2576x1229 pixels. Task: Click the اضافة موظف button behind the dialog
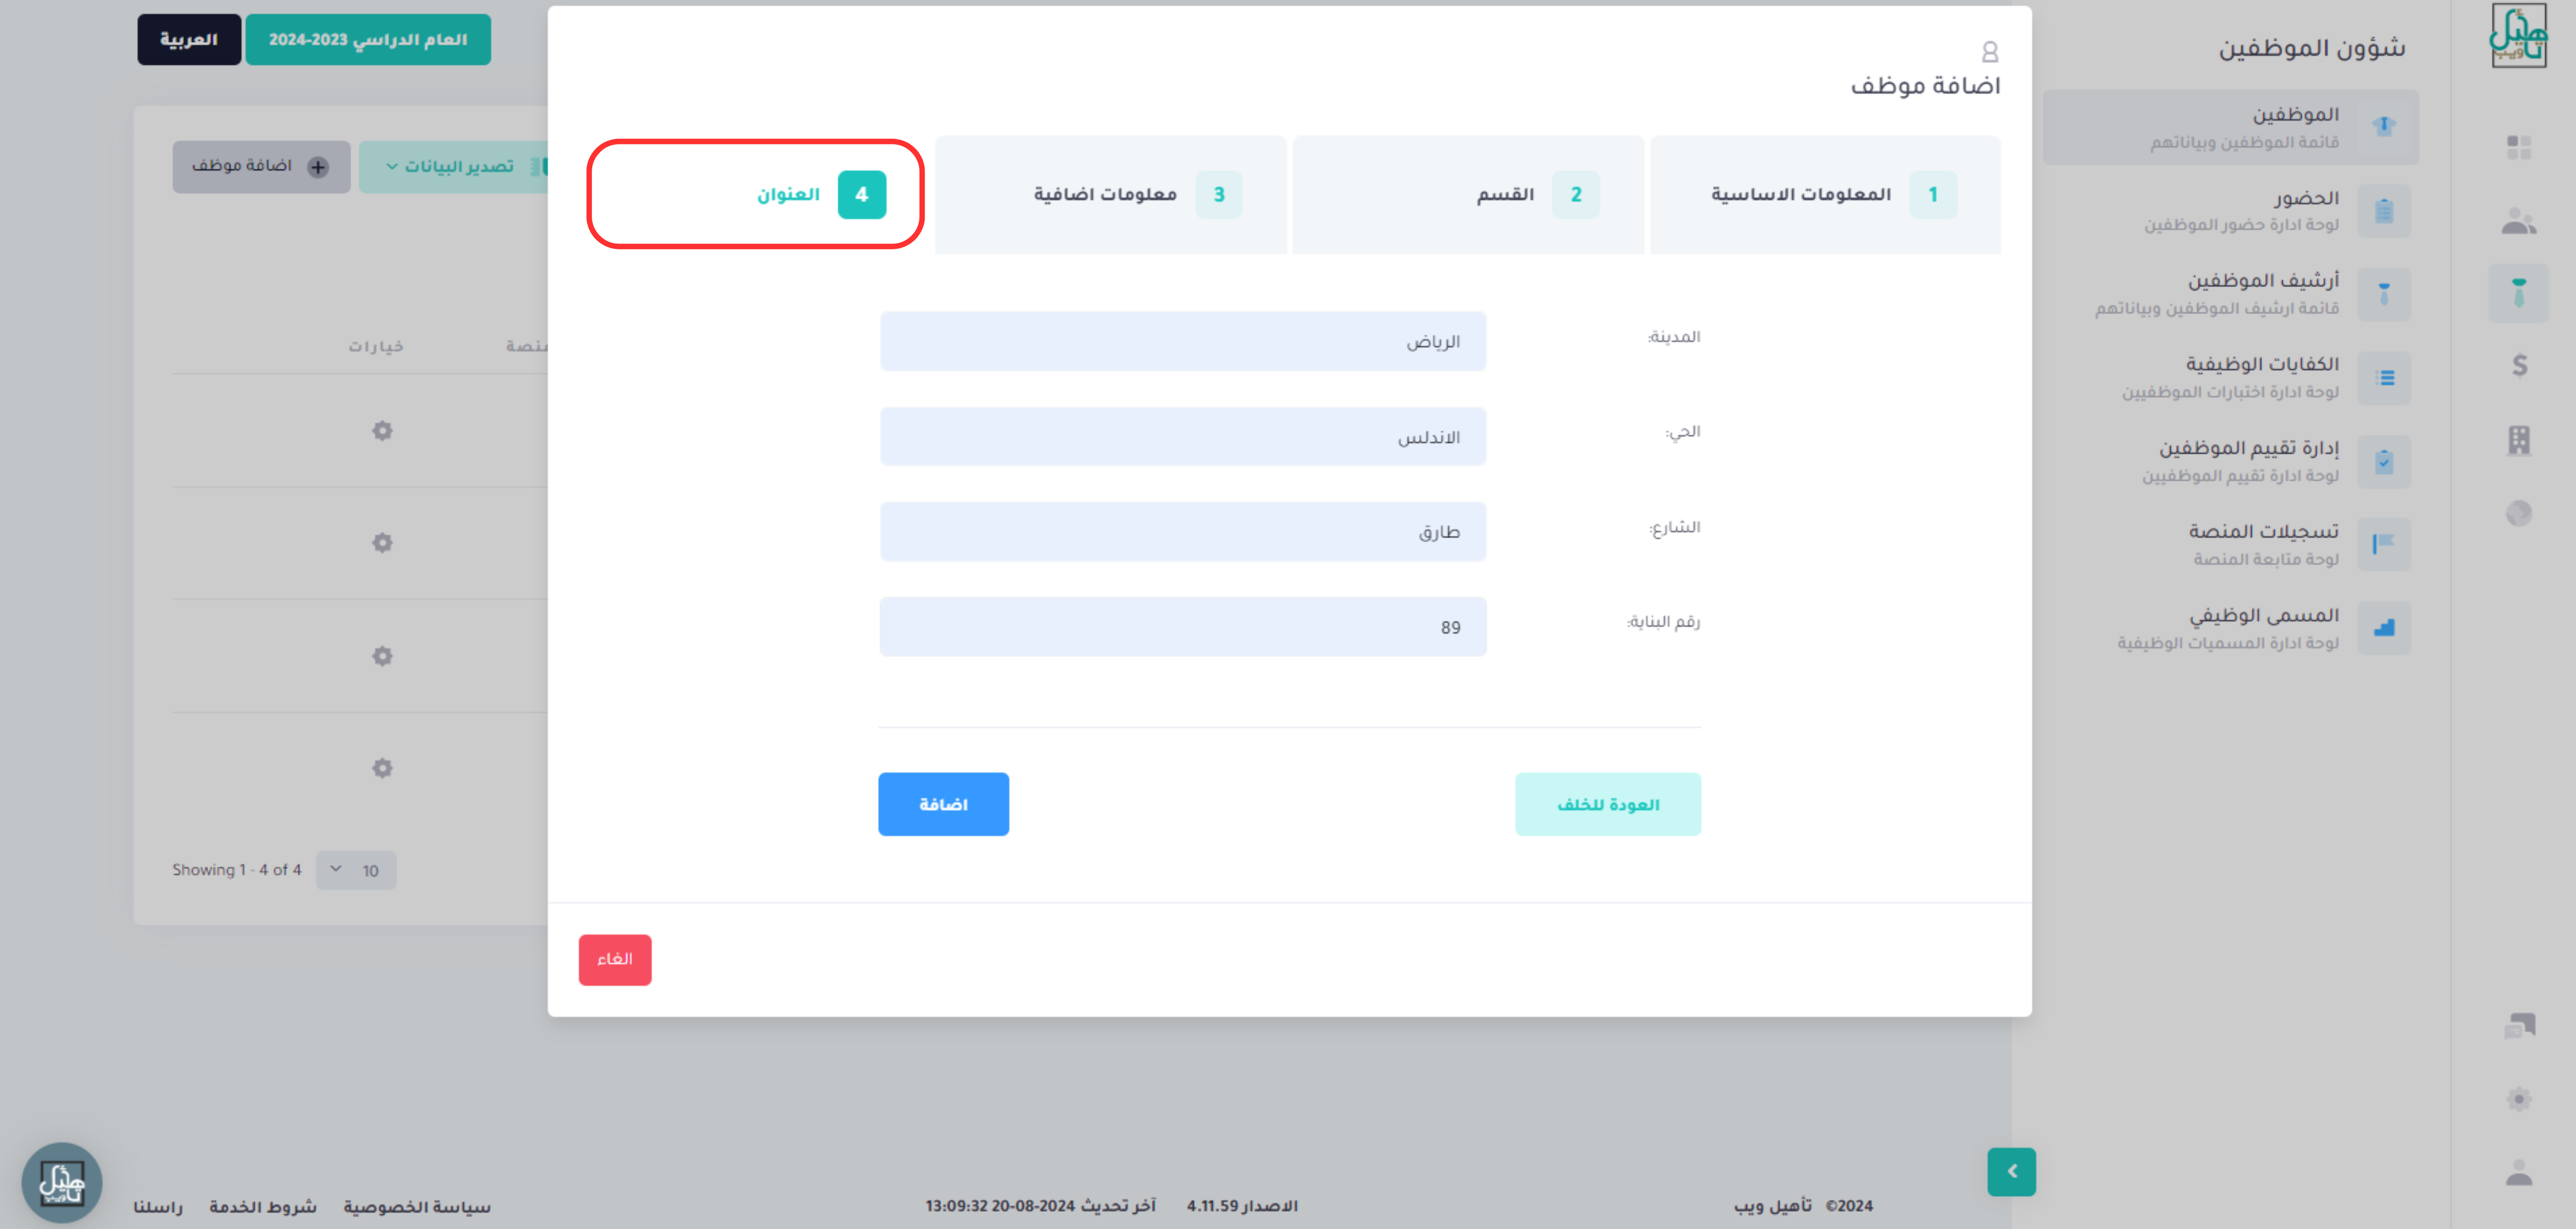pyautogui.click(x=261, y=166)
